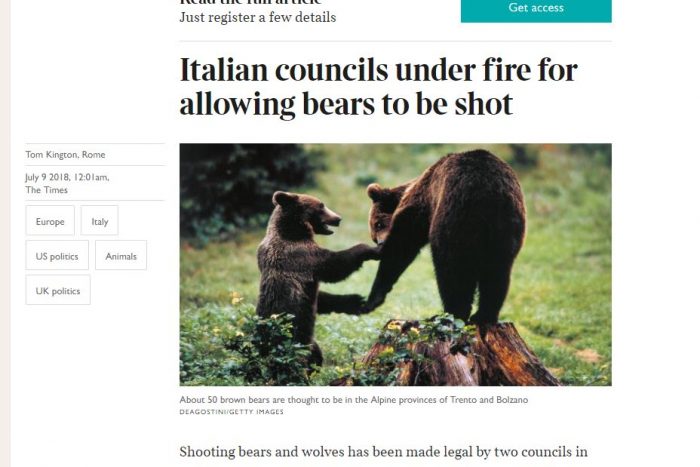The image size is (700, 467).
Task: Click the Get access button
Action: point(536,9)
